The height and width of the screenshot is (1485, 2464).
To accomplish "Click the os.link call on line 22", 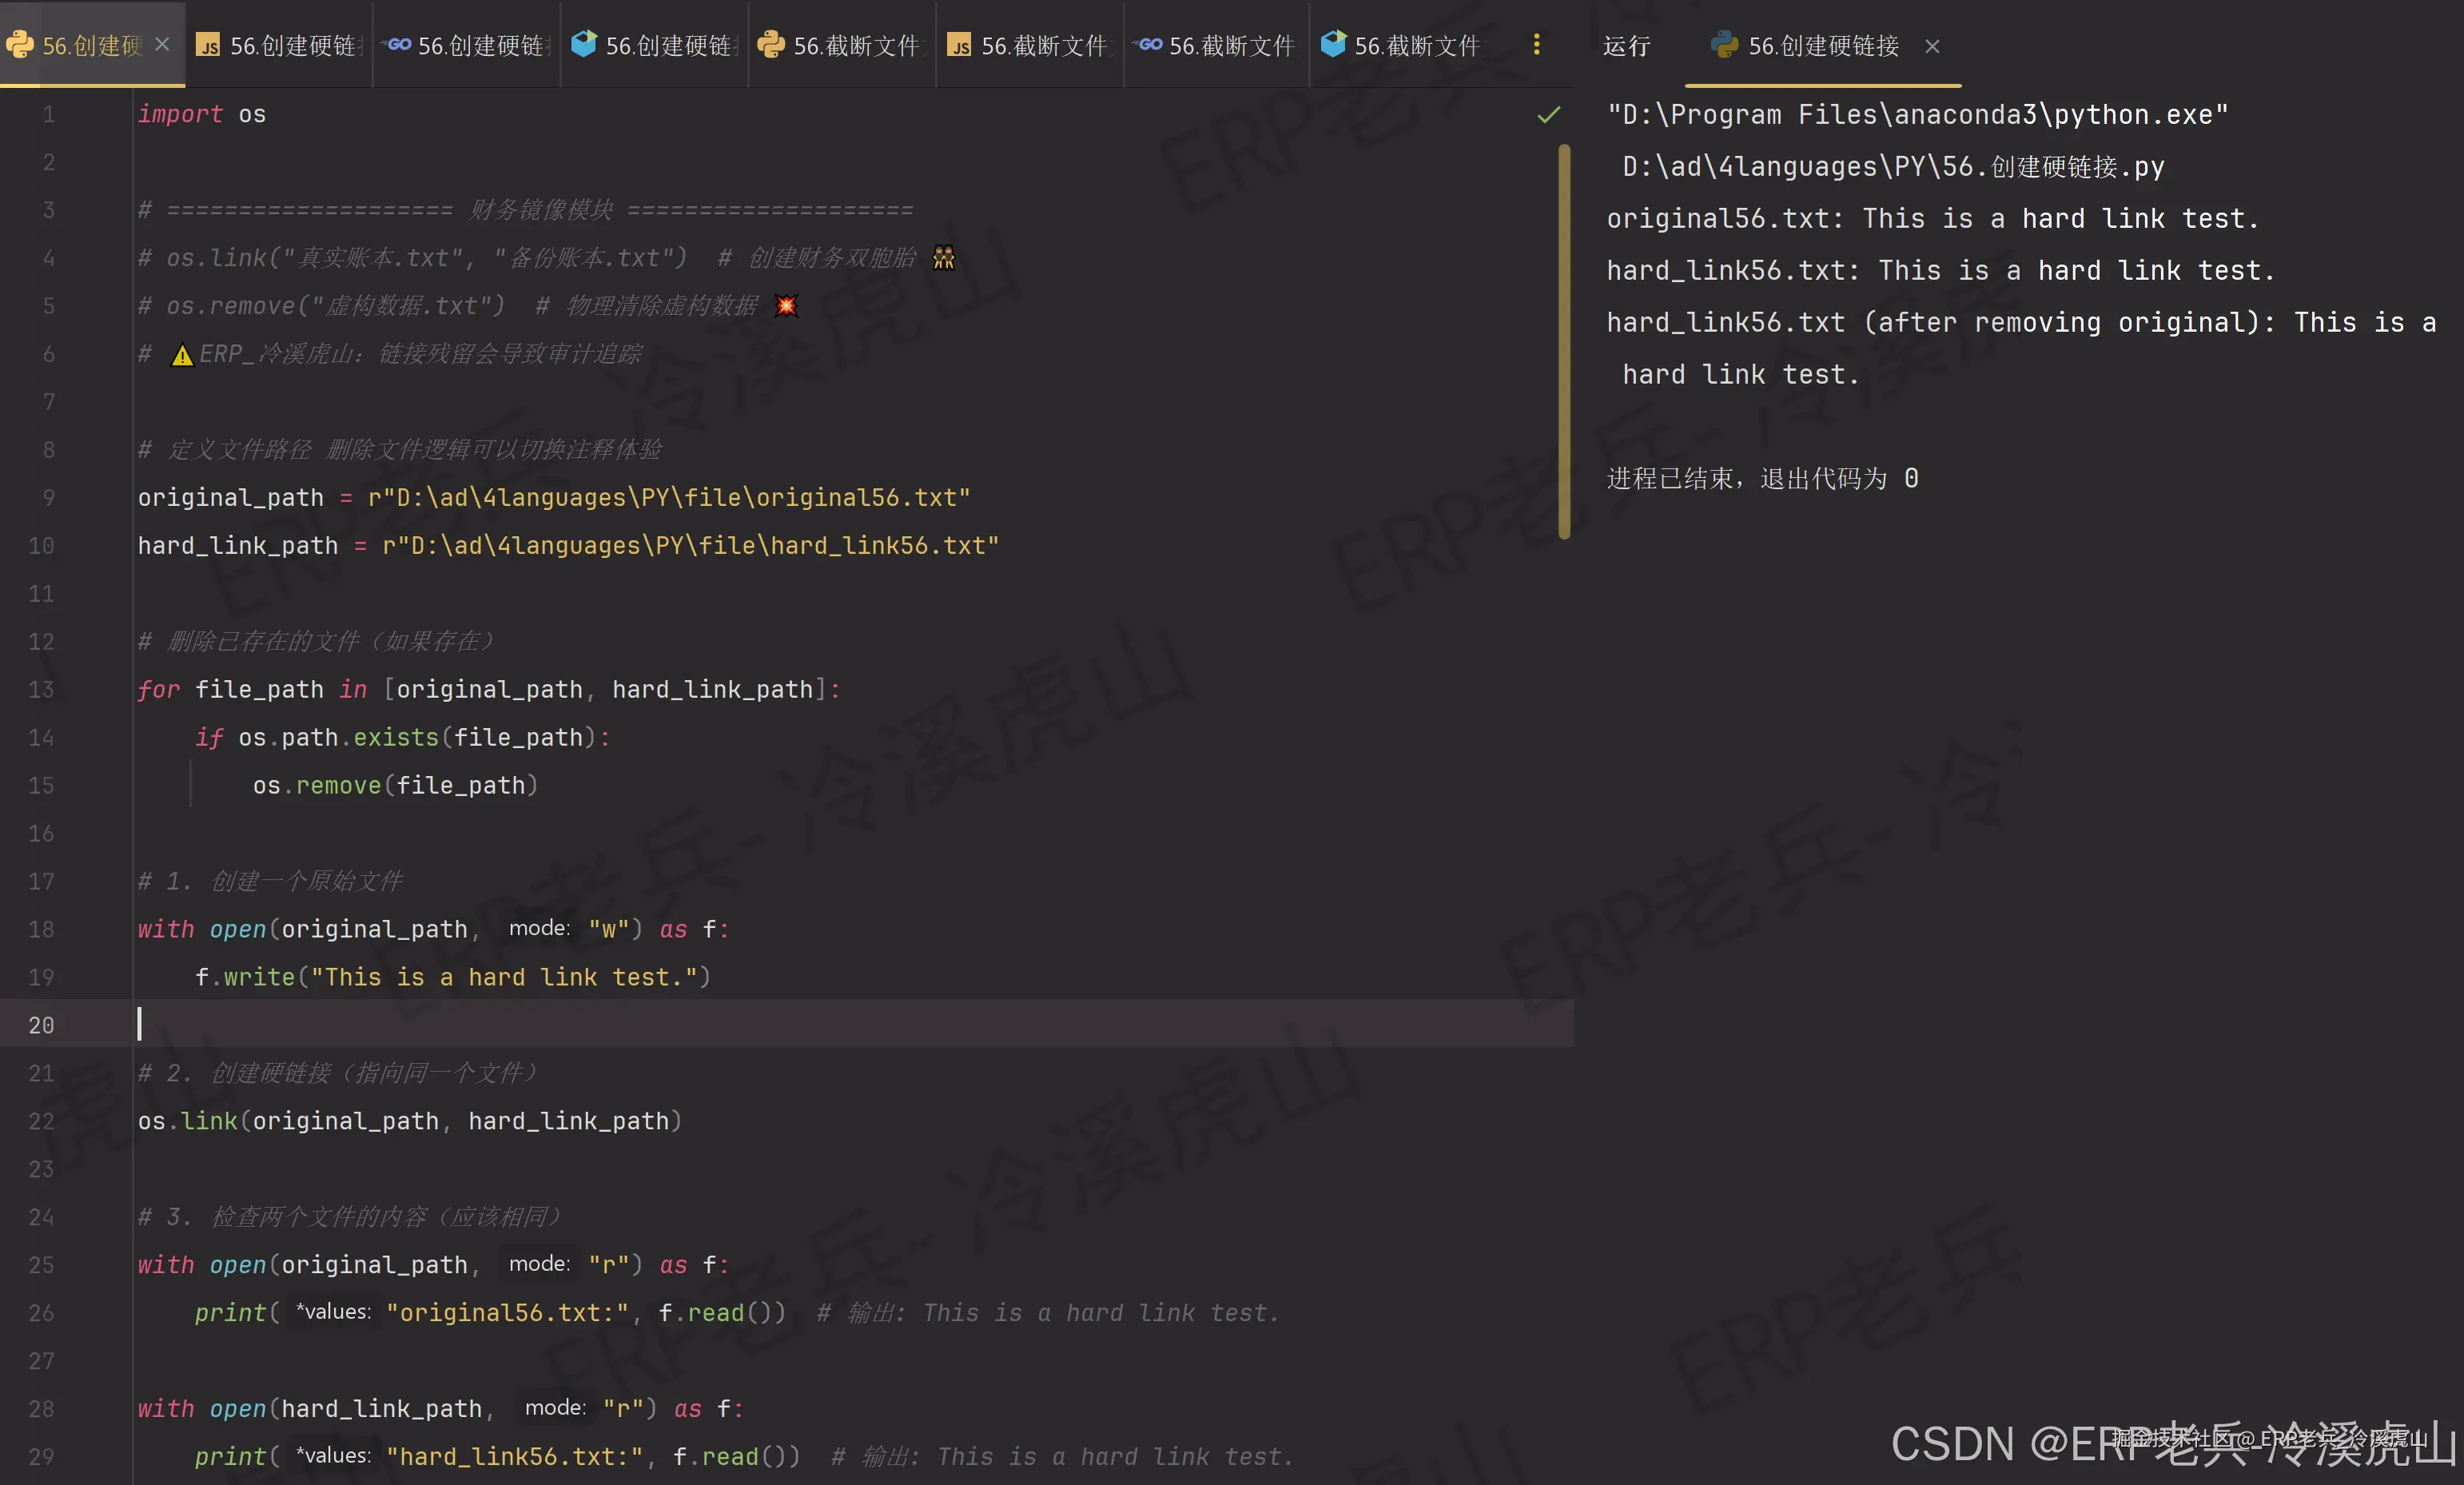I will 208,1121.
